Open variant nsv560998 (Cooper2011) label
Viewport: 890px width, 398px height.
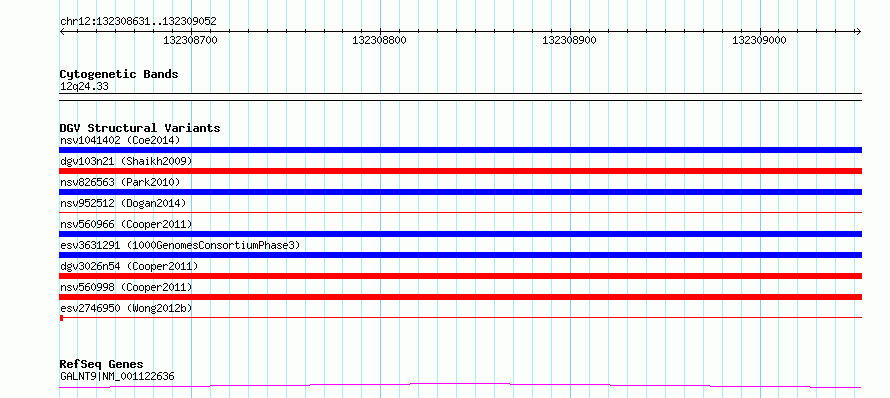pyautogui.click(x=126, y=287)
